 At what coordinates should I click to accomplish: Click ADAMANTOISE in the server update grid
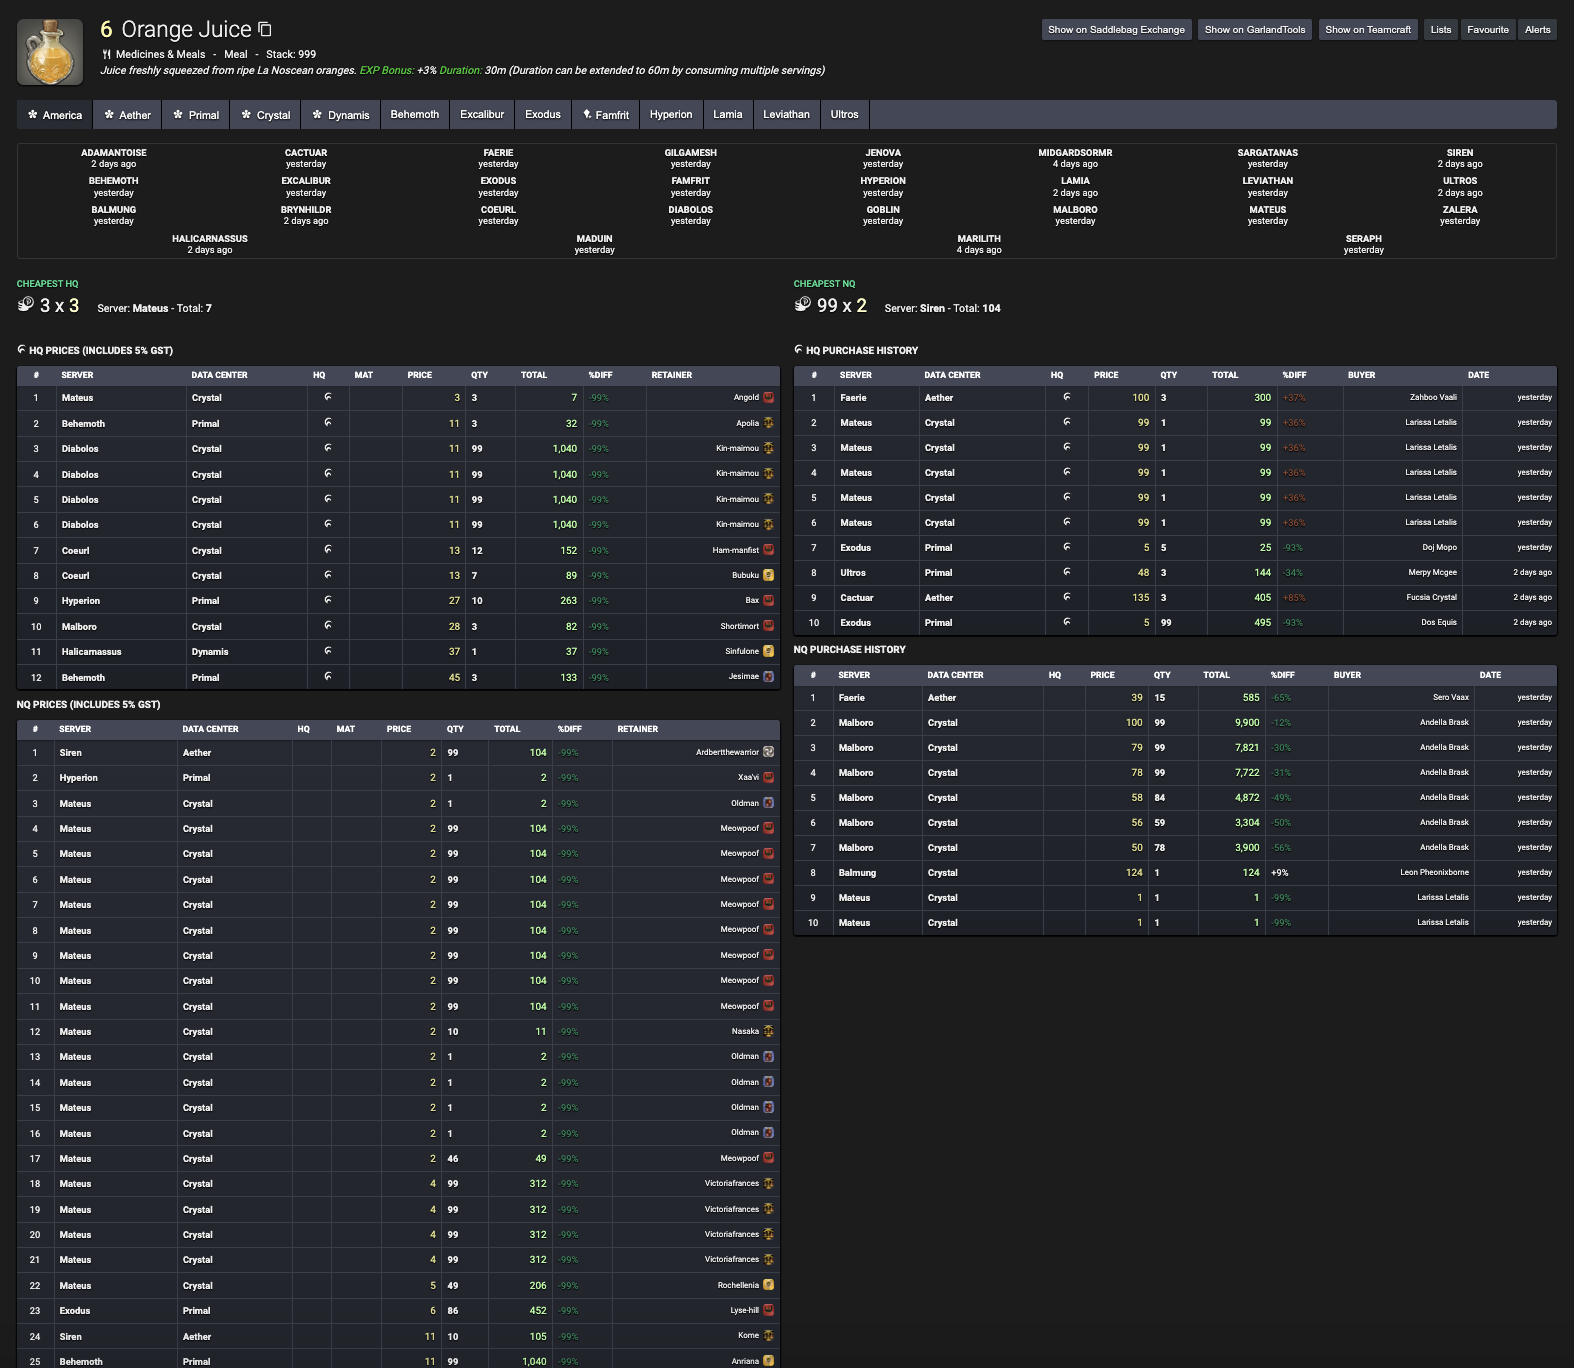(114, 153)
